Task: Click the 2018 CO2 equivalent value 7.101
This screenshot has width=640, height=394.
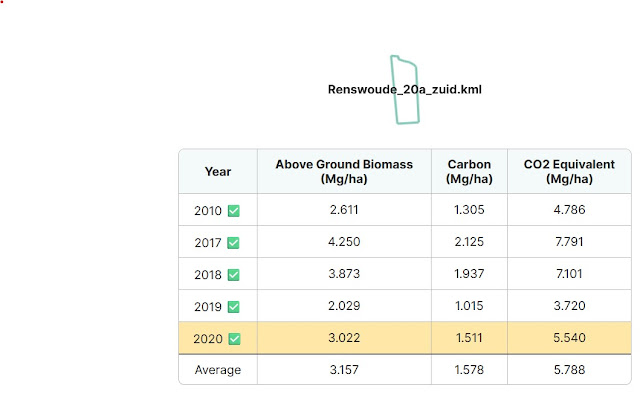Action: (569, 274)
